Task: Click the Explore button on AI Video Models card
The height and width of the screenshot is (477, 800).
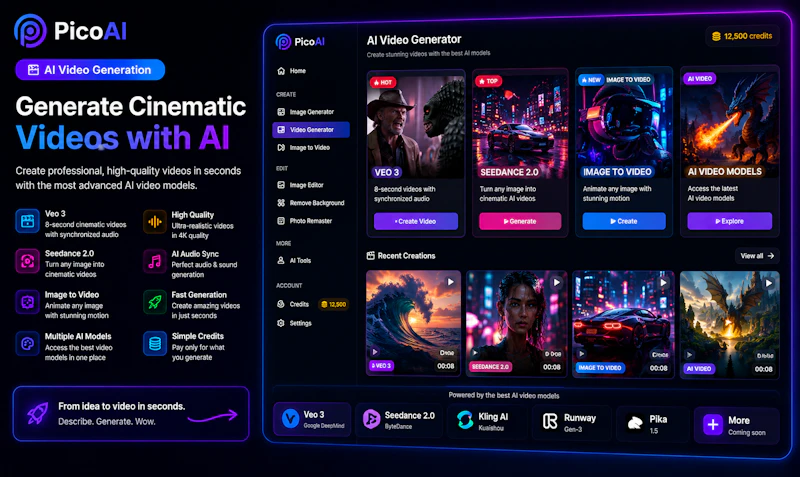Action: (x=730, y=221)
